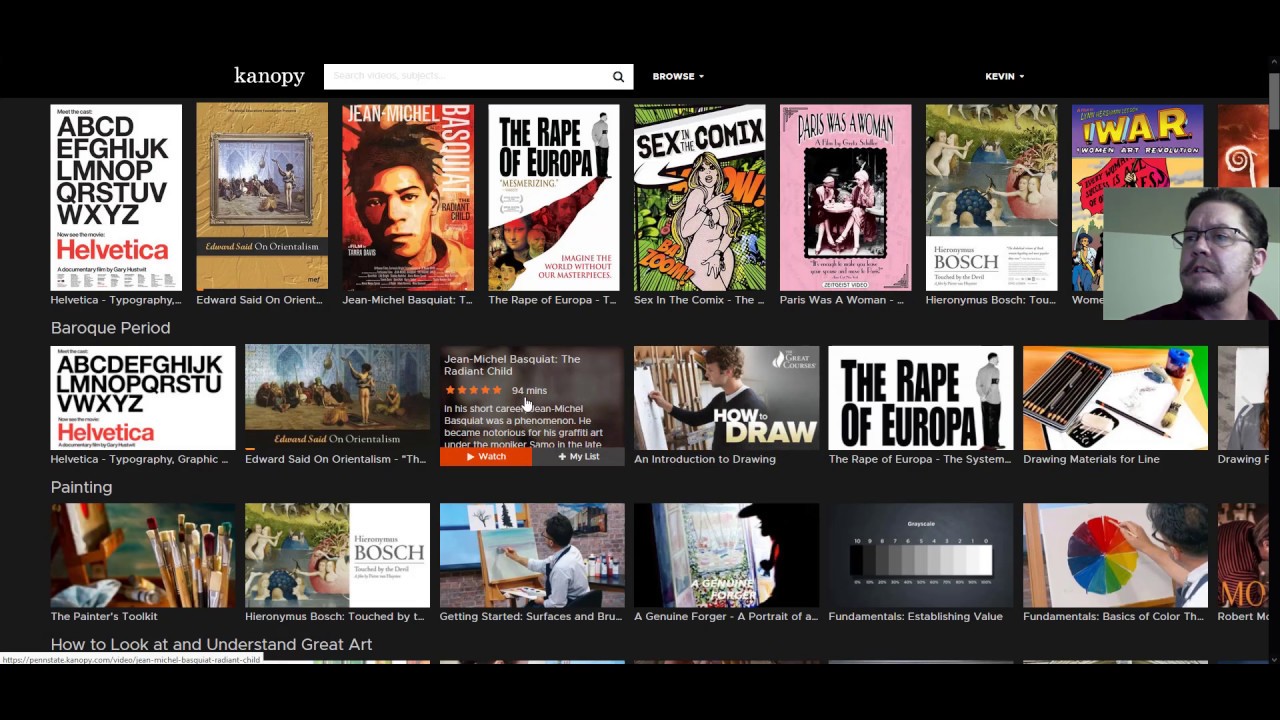This screenshot has height=720, width=1280.
Task: Open Hieronymus Bosch thumbnail in Painting row
Action: tap(337, 555)
